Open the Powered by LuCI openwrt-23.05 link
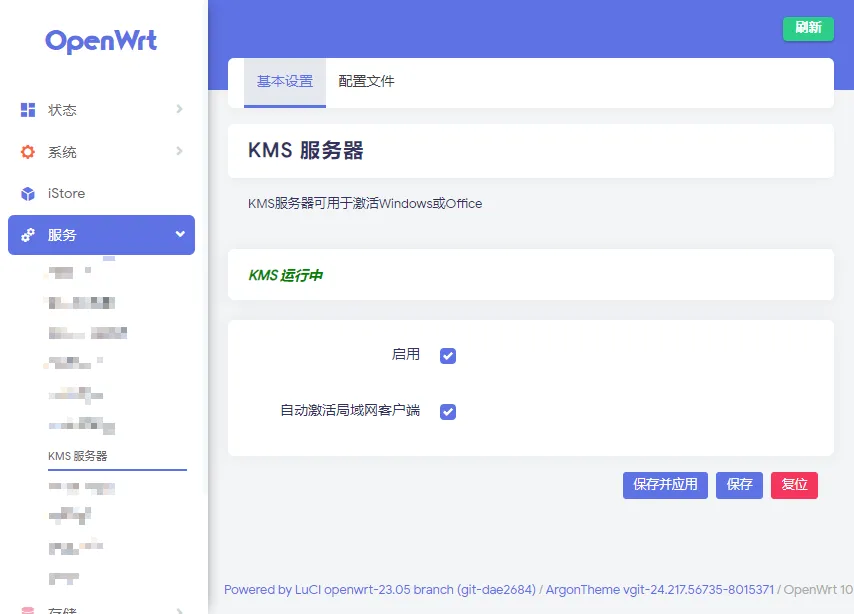 tap(379, 590)
